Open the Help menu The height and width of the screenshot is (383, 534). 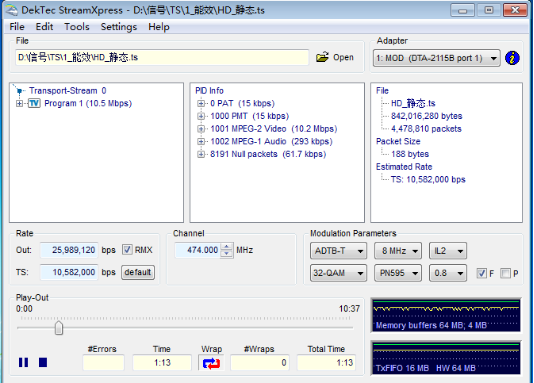coord(159,27)
